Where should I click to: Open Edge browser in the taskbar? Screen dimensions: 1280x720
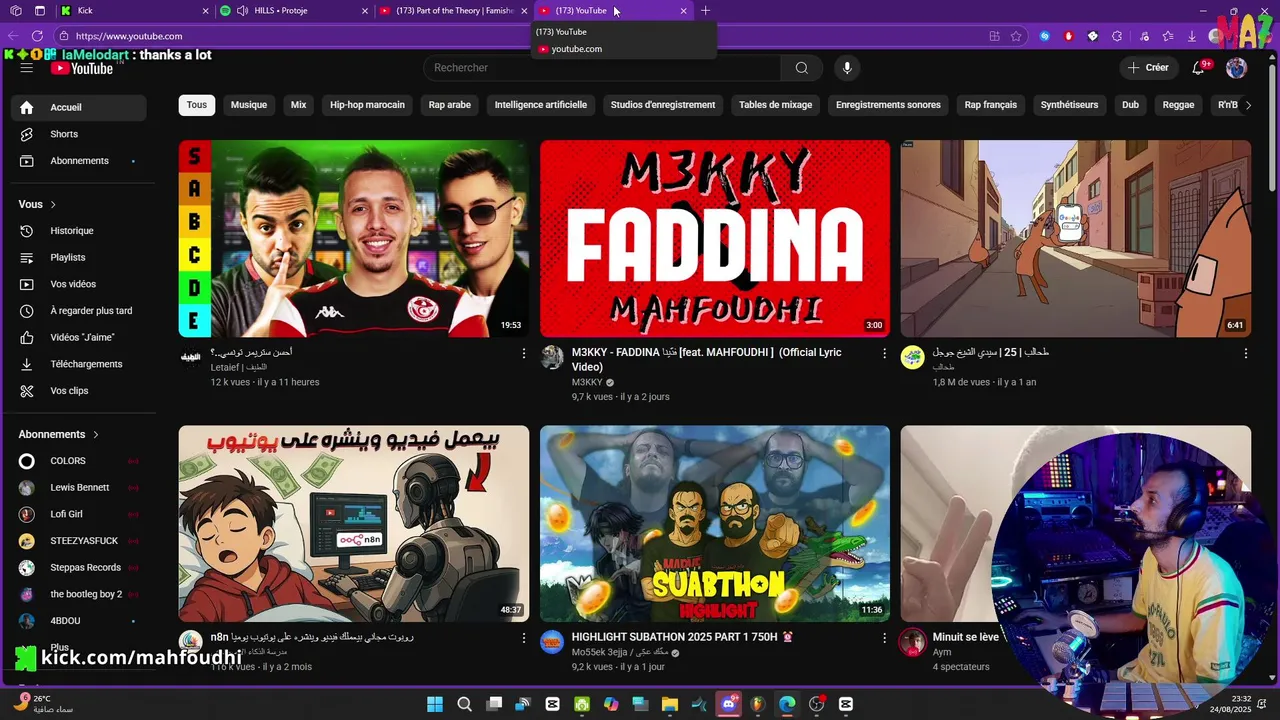pos(787,704)
